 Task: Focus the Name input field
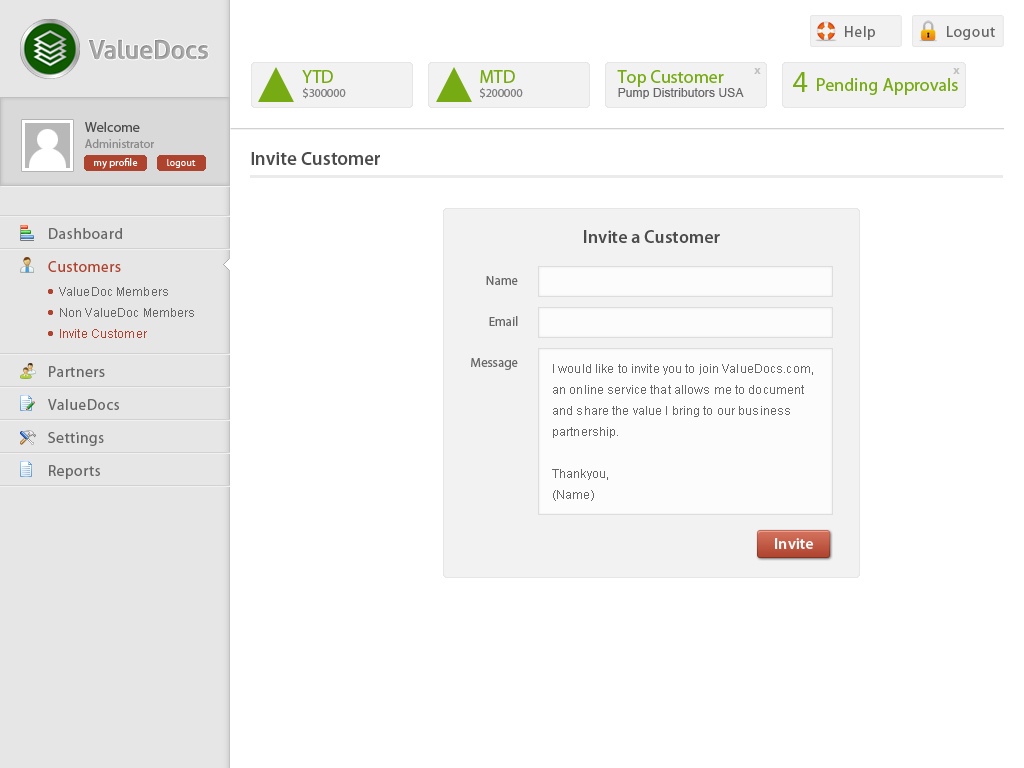click(685, 281)
